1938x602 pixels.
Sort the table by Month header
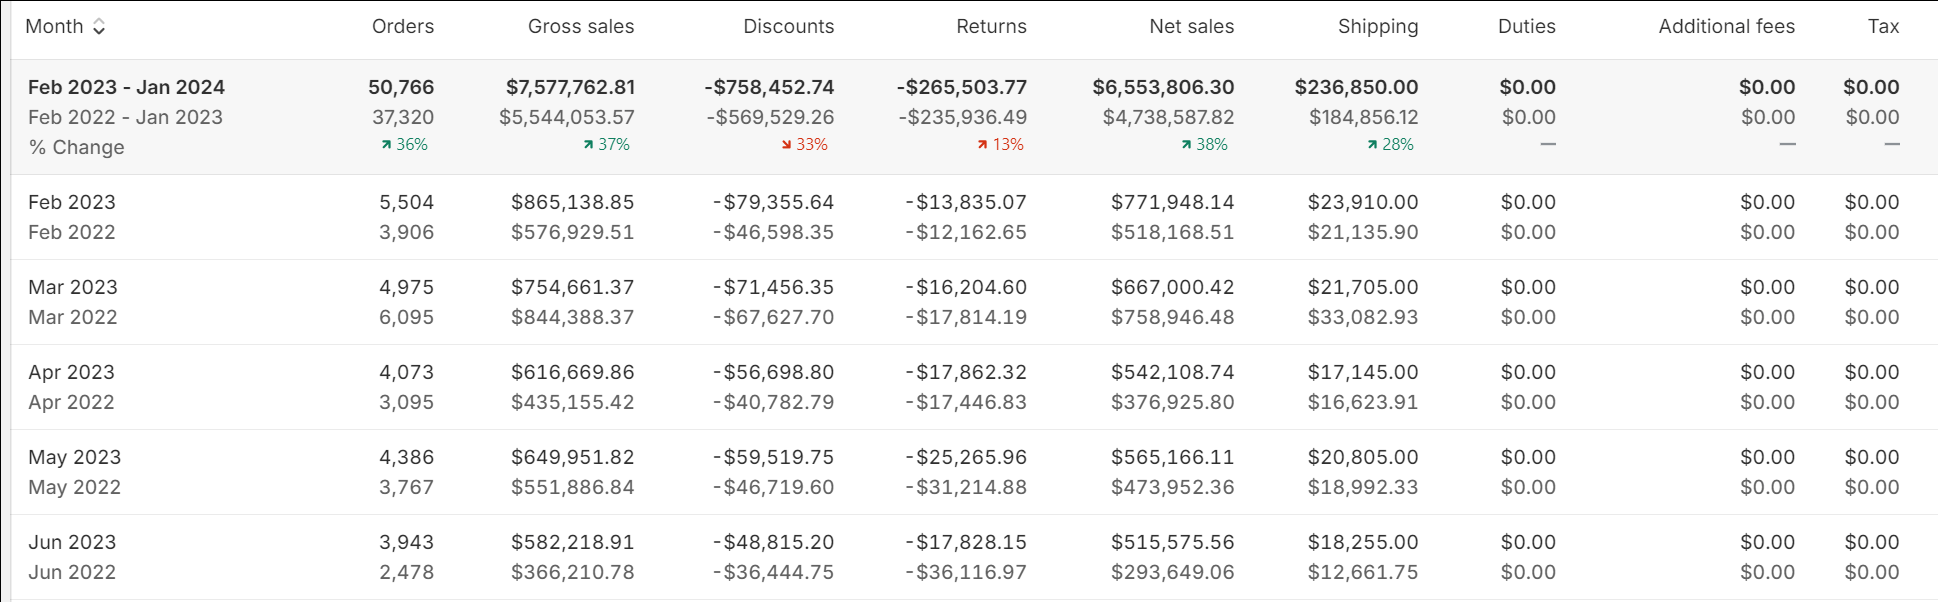[54, 27]
